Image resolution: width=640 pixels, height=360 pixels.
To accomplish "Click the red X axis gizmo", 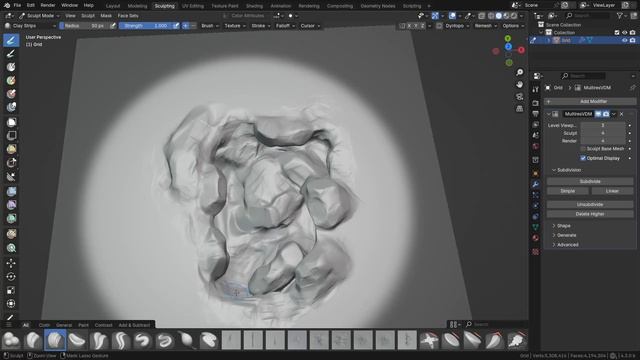I will [521, 50].
